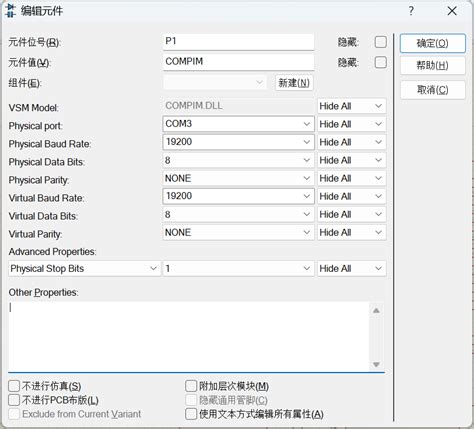The height and width of the screenshot is (429, 474).
Task: Open the Physical port COM3 dropdown
Action: pyautogui.click(x=238, y=124)
